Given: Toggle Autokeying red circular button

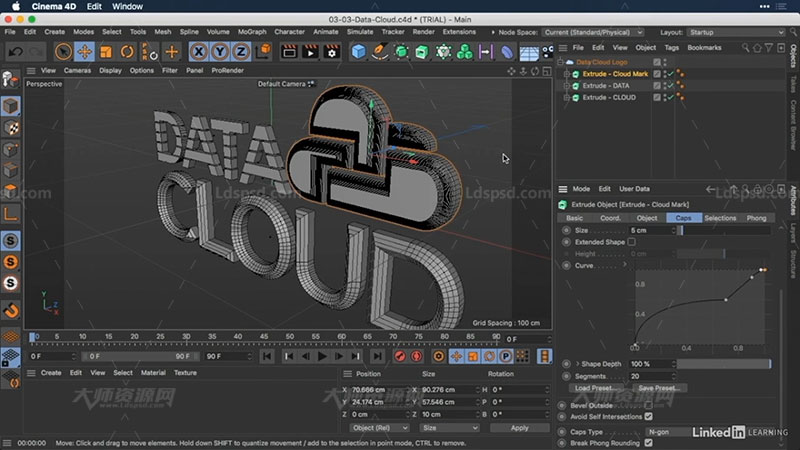Looking at the screenshot, I should (417, 356).
